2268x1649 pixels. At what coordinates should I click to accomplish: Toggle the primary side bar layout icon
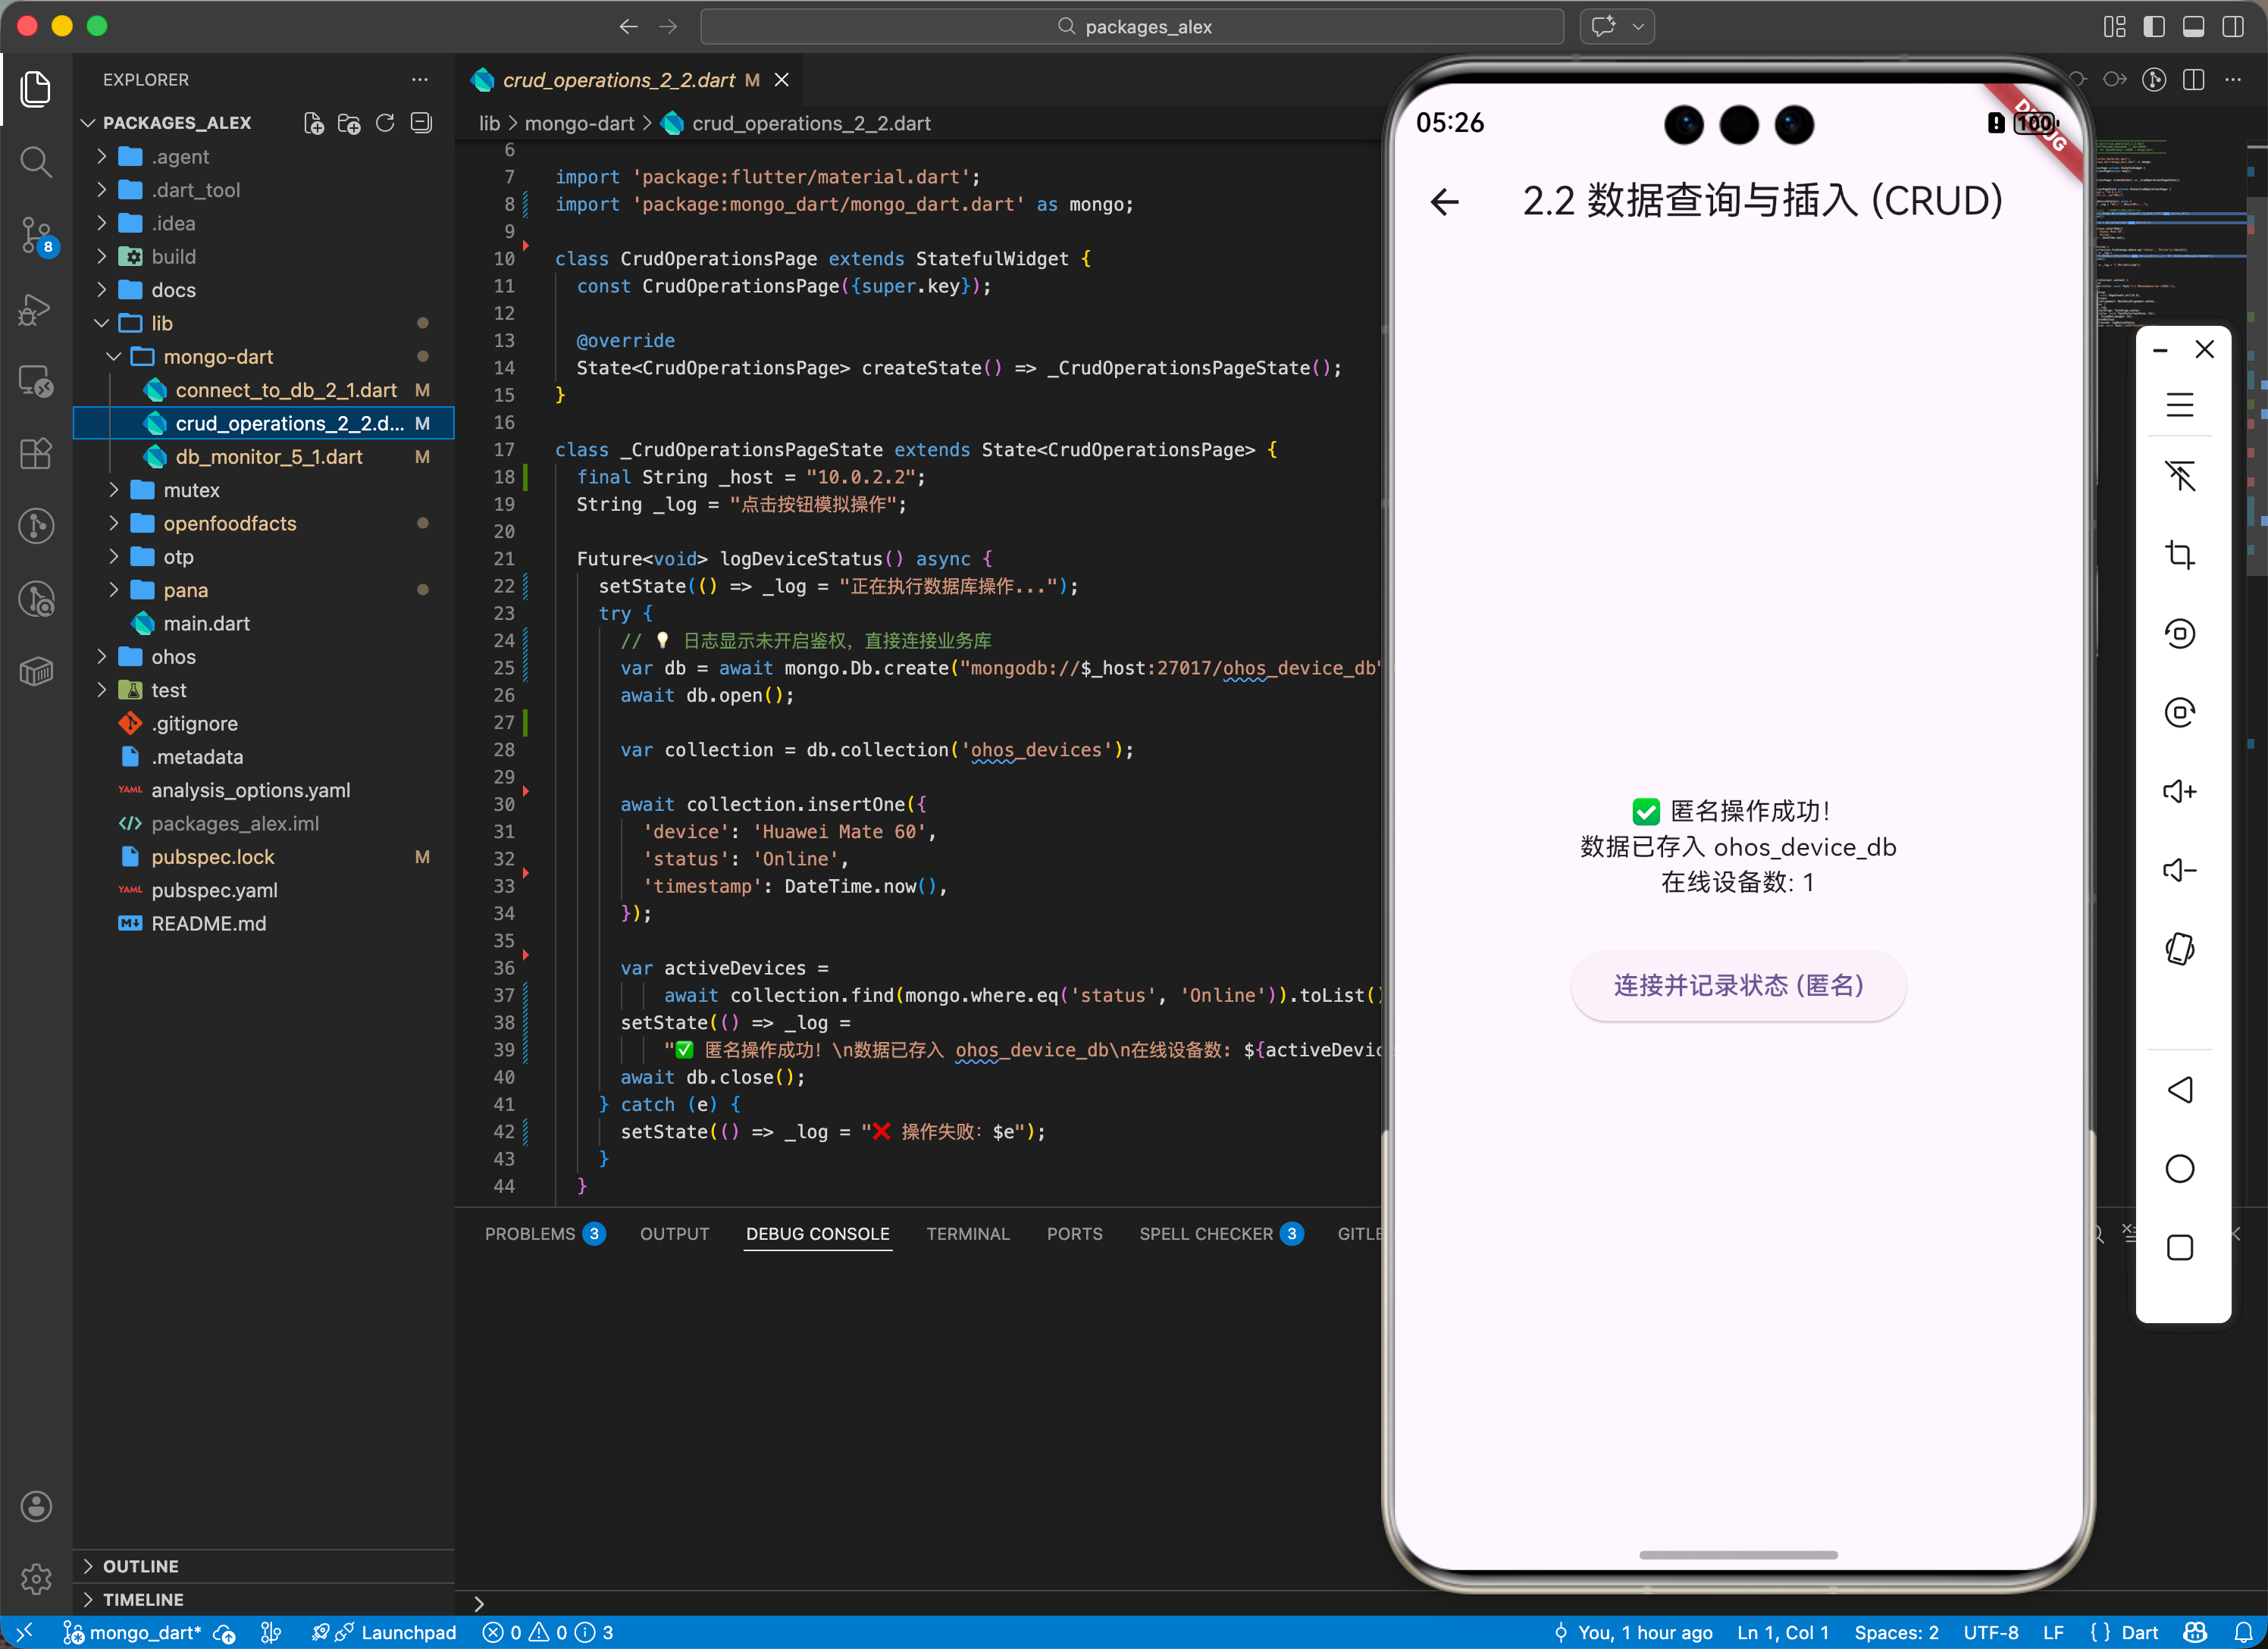(2154, 27)
